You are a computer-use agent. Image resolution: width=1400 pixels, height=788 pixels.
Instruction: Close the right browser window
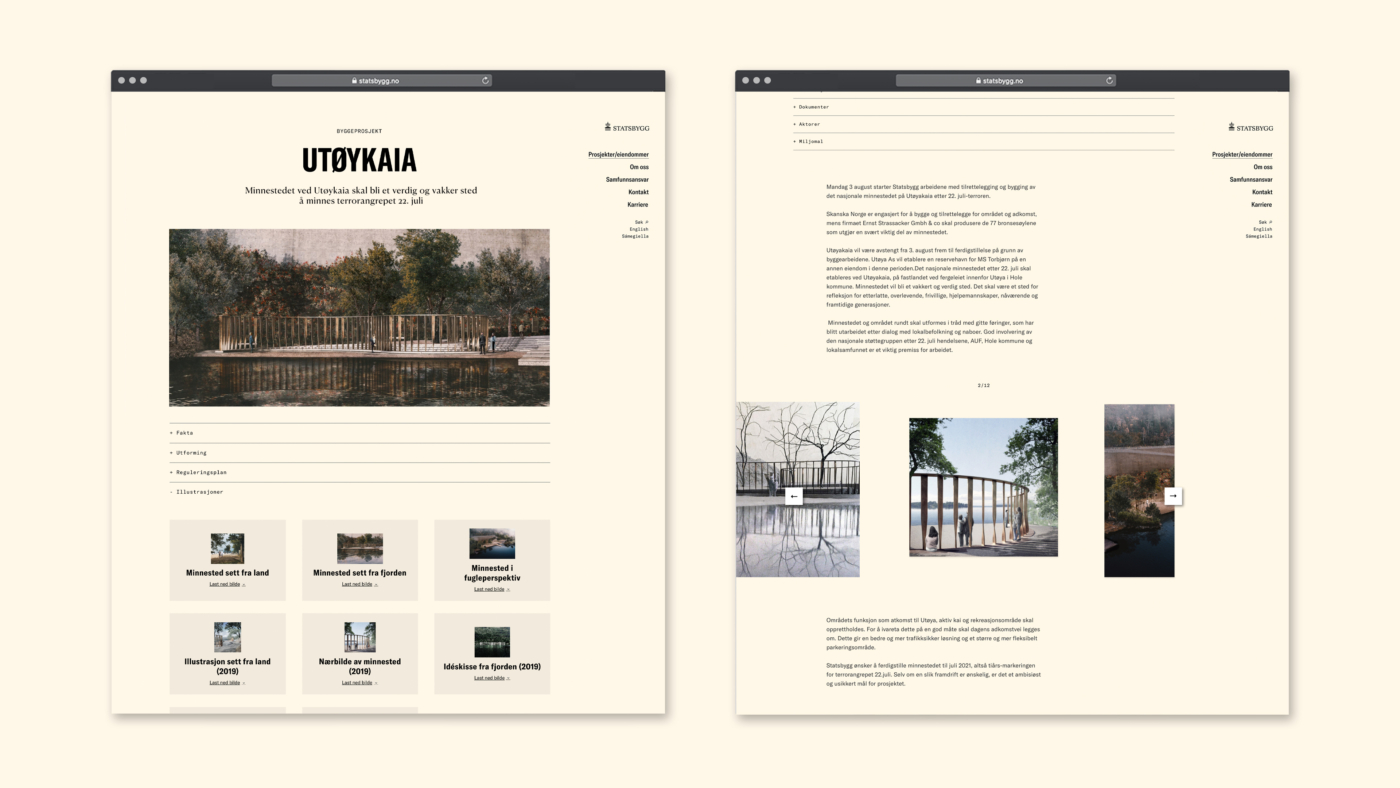(745, 80)
